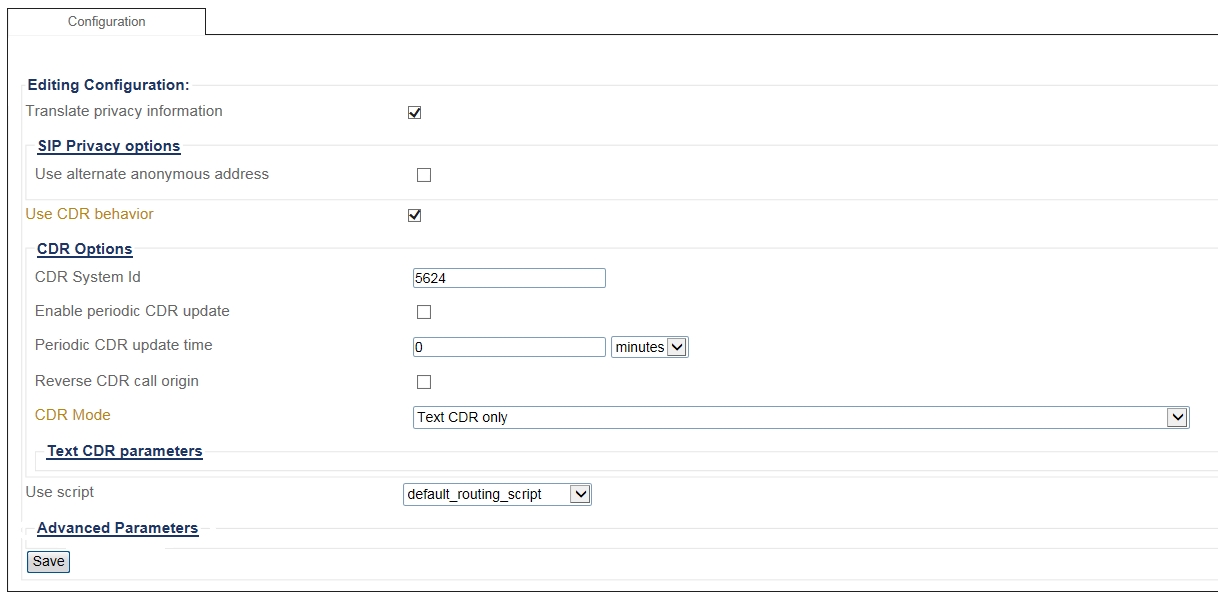Click the Translate privacy information label

[x=124, y=111]
